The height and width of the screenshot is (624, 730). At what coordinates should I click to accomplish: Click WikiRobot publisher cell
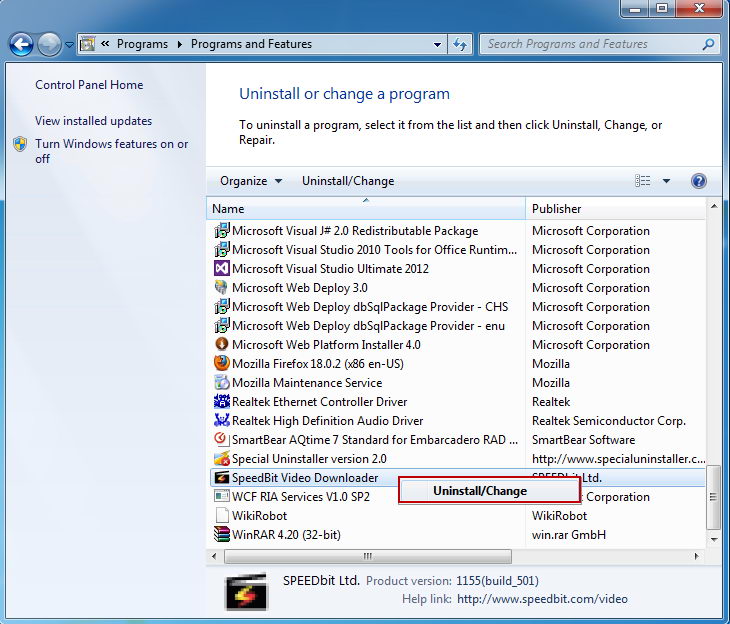559,516
